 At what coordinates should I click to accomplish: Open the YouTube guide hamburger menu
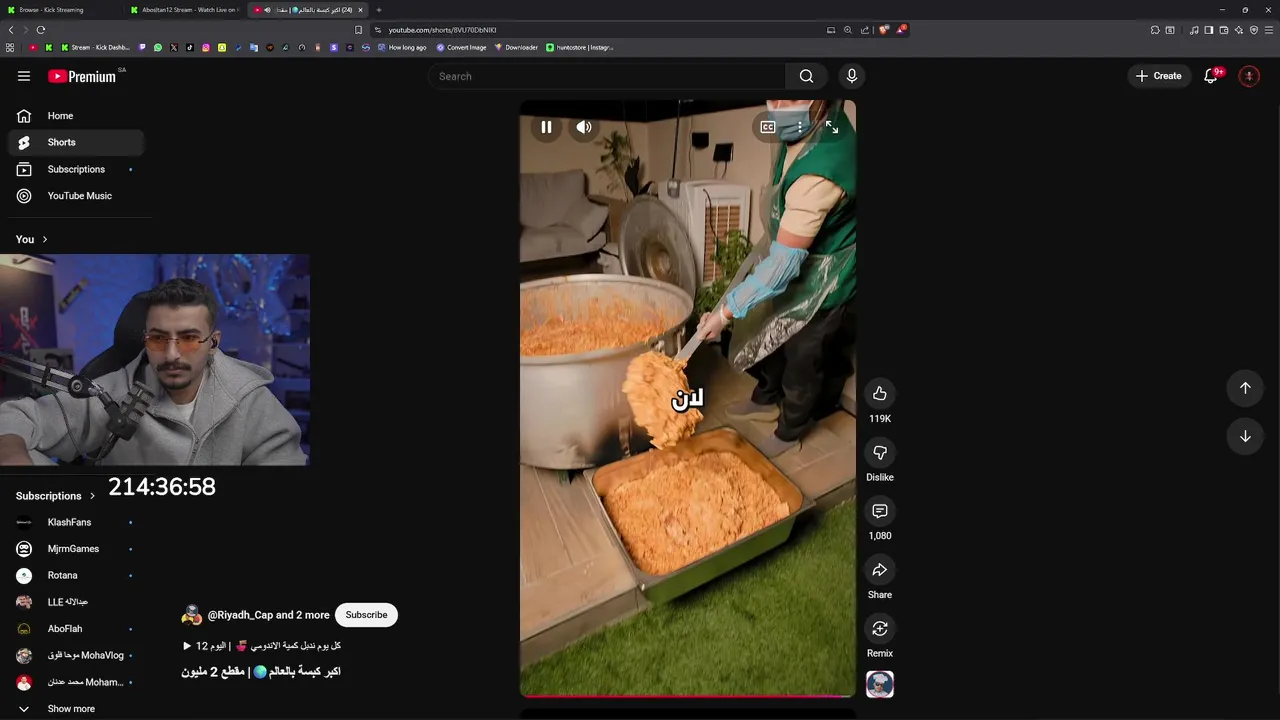point(24,76)
